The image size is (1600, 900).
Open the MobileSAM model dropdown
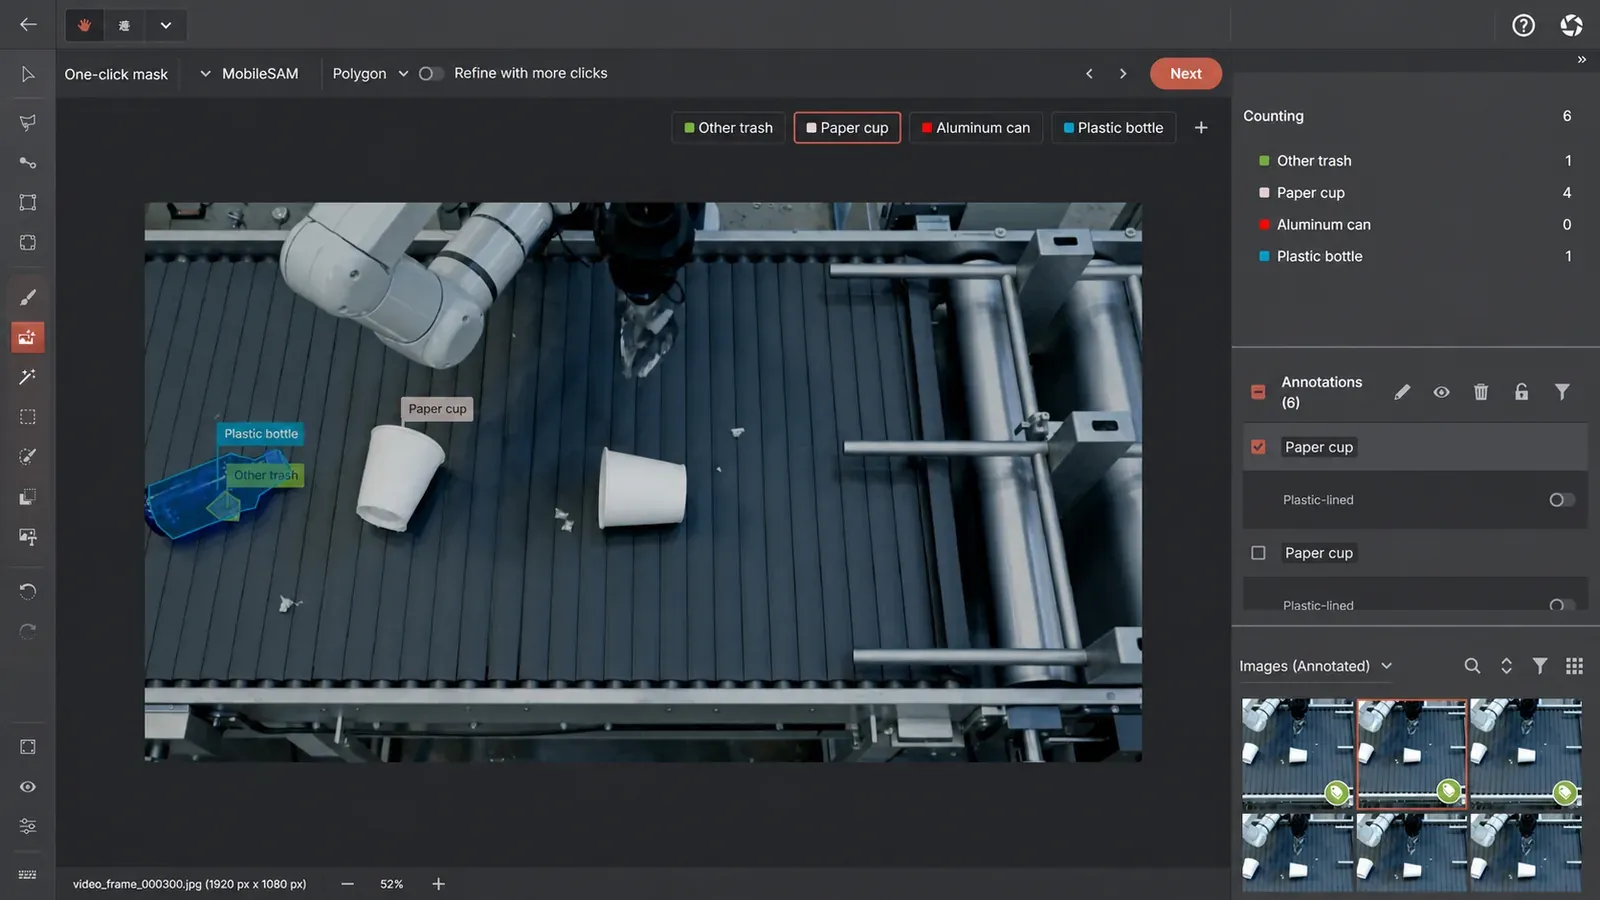click(x=250, y=73)
